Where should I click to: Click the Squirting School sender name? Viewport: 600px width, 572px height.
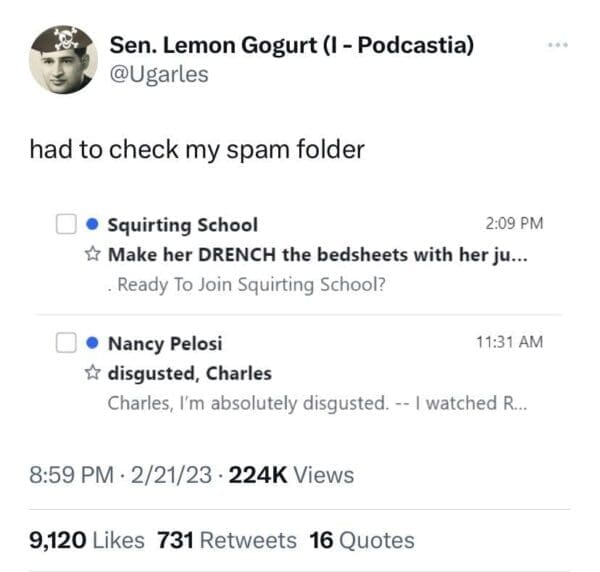click(182, 225)
